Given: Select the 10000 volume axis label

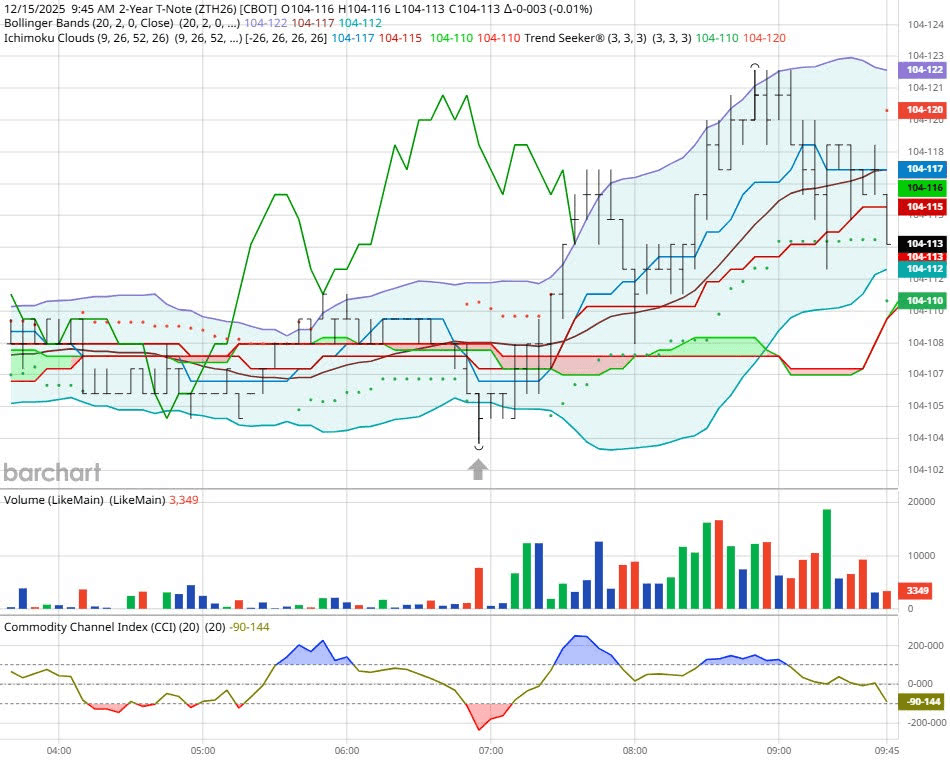Looking at the screenshot, I should click(921, 555).
